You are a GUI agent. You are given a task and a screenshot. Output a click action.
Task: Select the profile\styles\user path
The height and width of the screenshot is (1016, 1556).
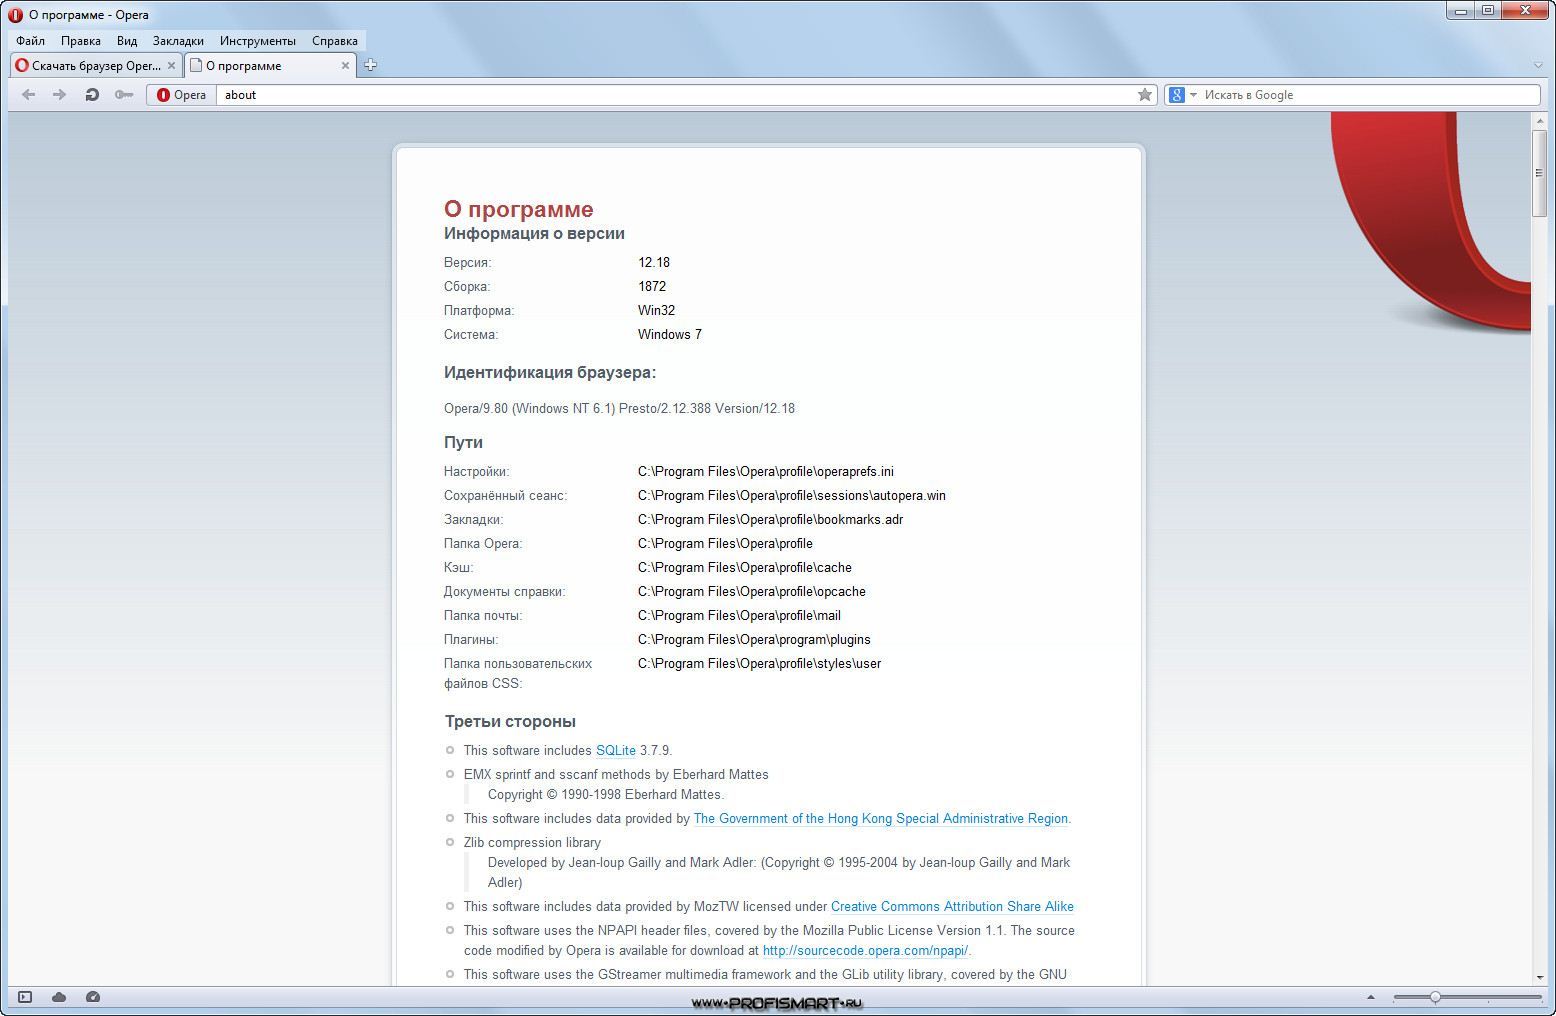tap(760, 664)
